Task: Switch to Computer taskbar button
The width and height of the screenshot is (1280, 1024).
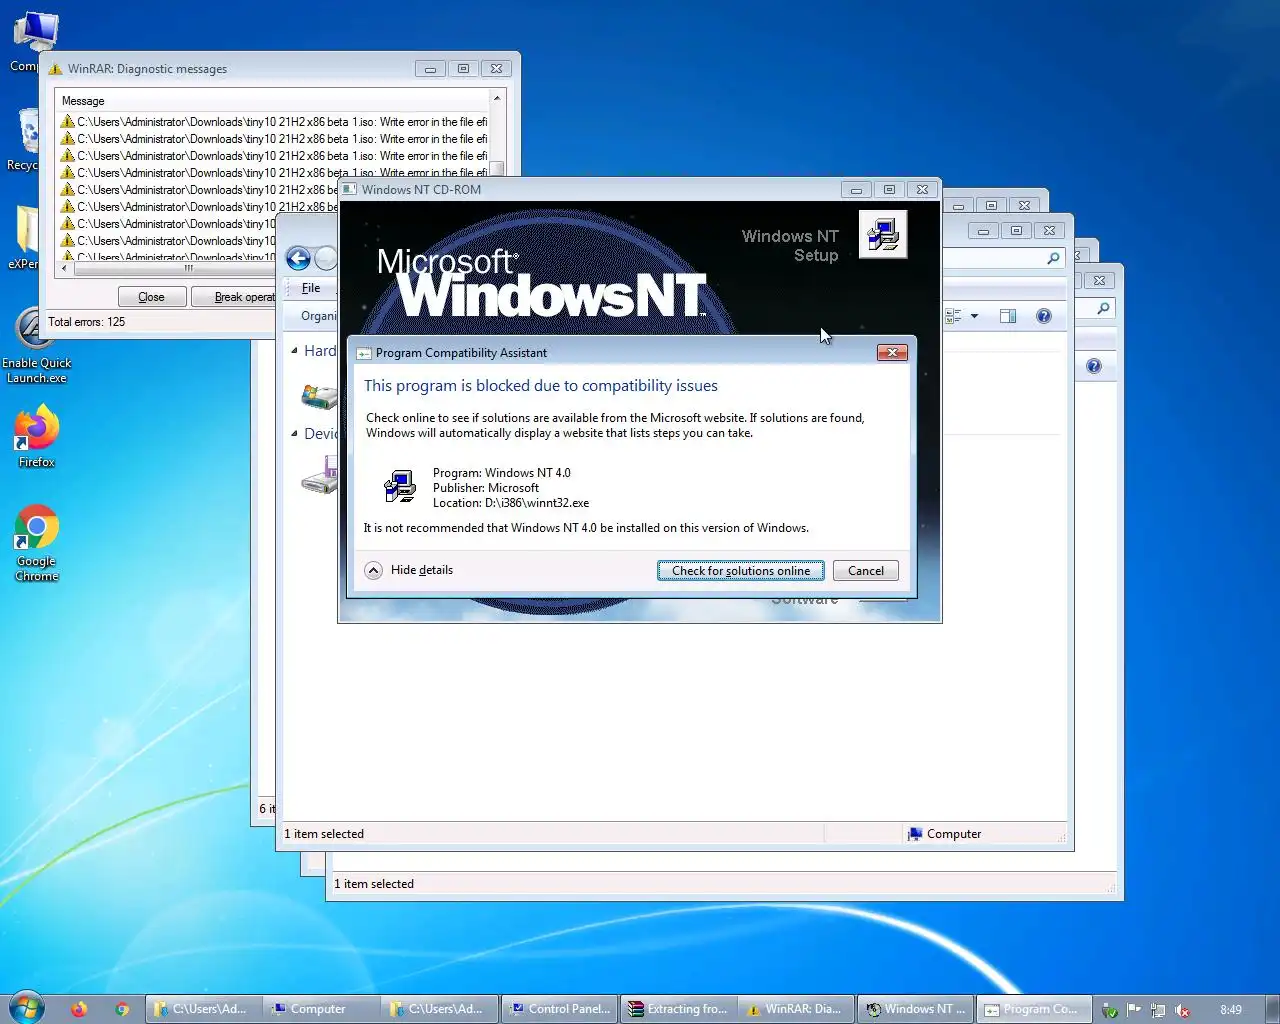Action: pyautogui.click(x=322, y=1009)
